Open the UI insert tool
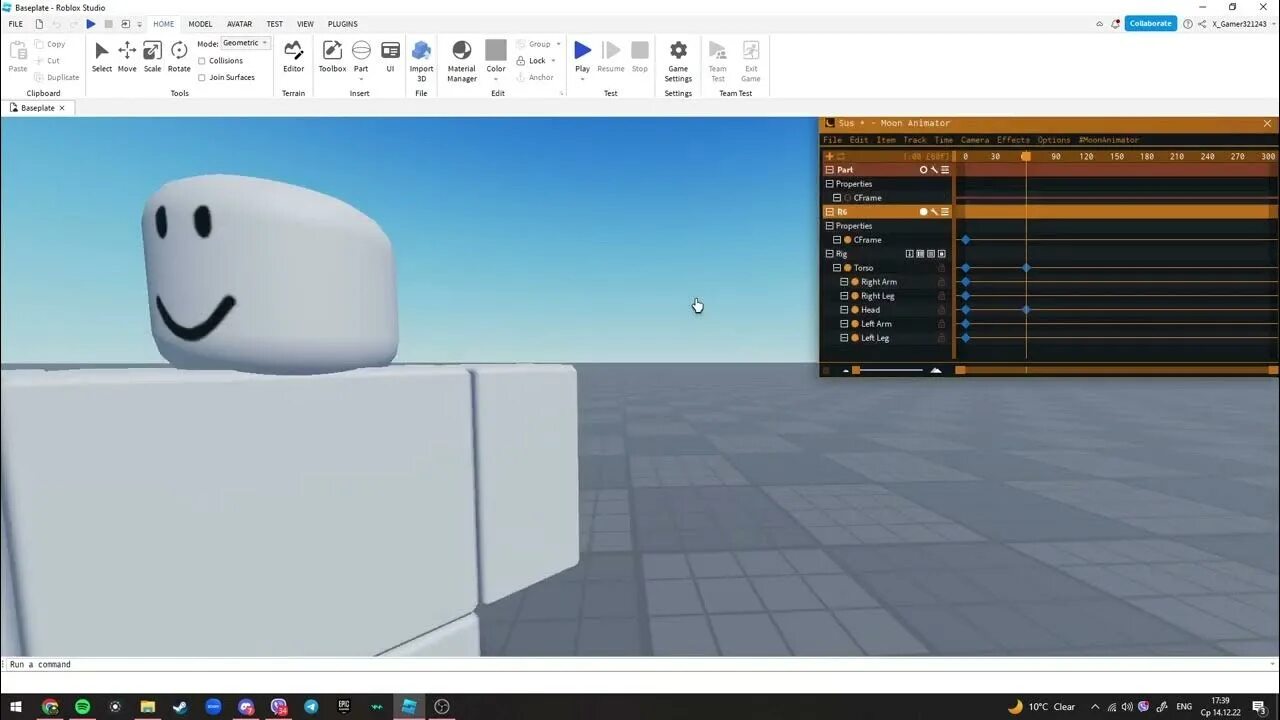This screenshot has width=1280, height=720. [390, 56]
